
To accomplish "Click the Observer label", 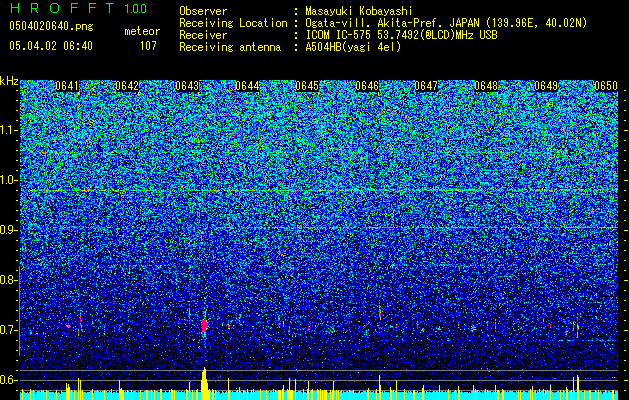I will point(203,11).
